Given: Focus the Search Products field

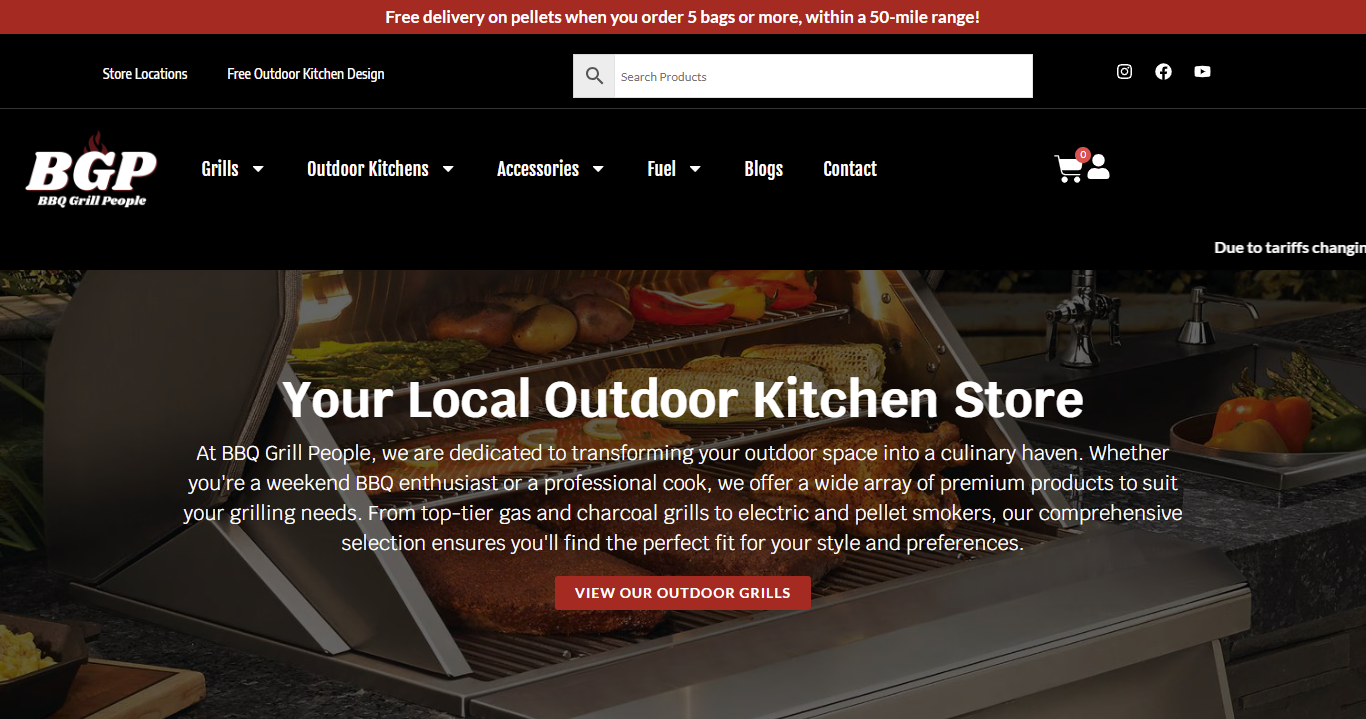Looking at the screenshot, I should tap(823, 76).
